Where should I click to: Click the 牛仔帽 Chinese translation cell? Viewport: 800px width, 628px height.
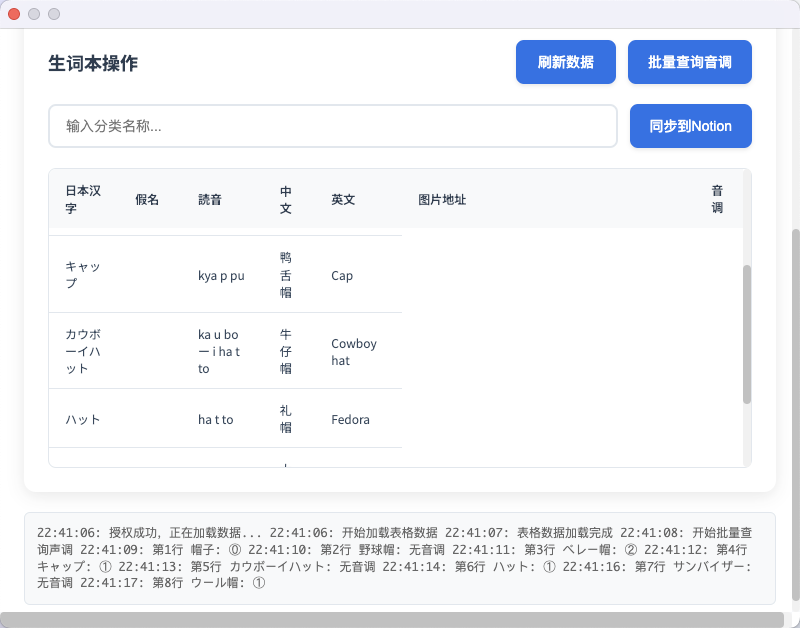point(286,351)
